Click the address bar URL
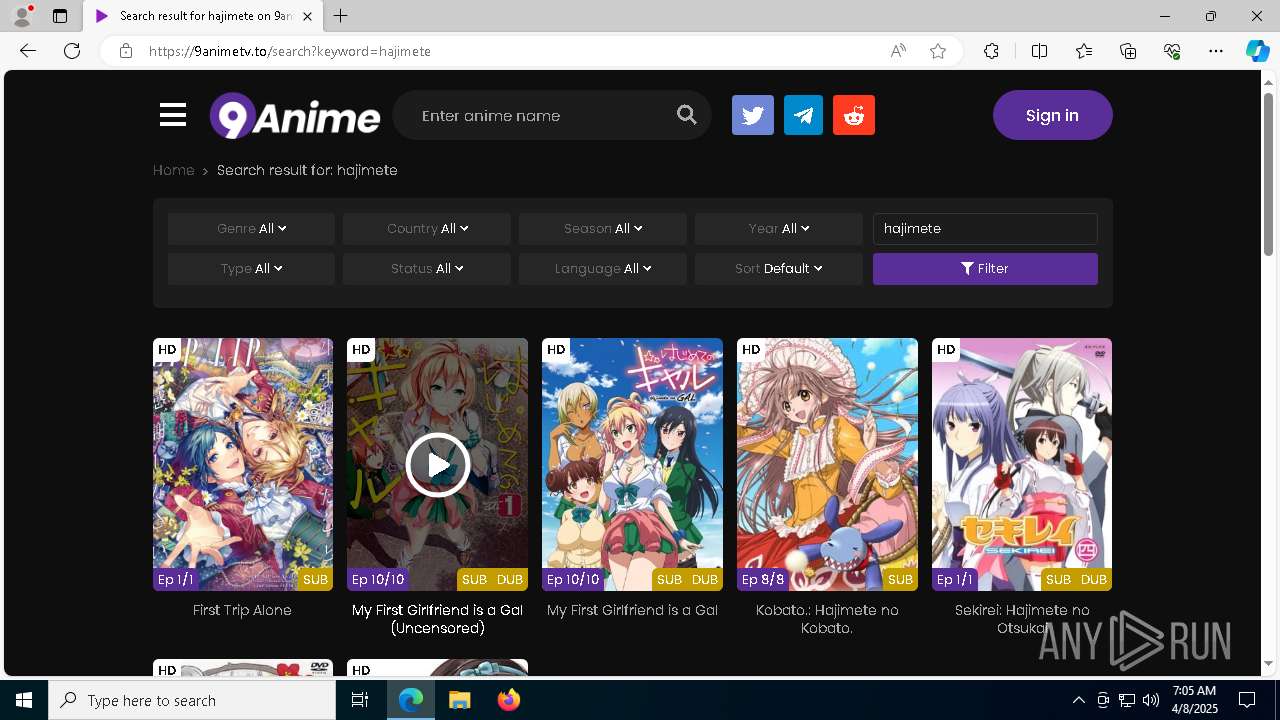Viewport: 1280px width, 720px height. click(290, 51)
